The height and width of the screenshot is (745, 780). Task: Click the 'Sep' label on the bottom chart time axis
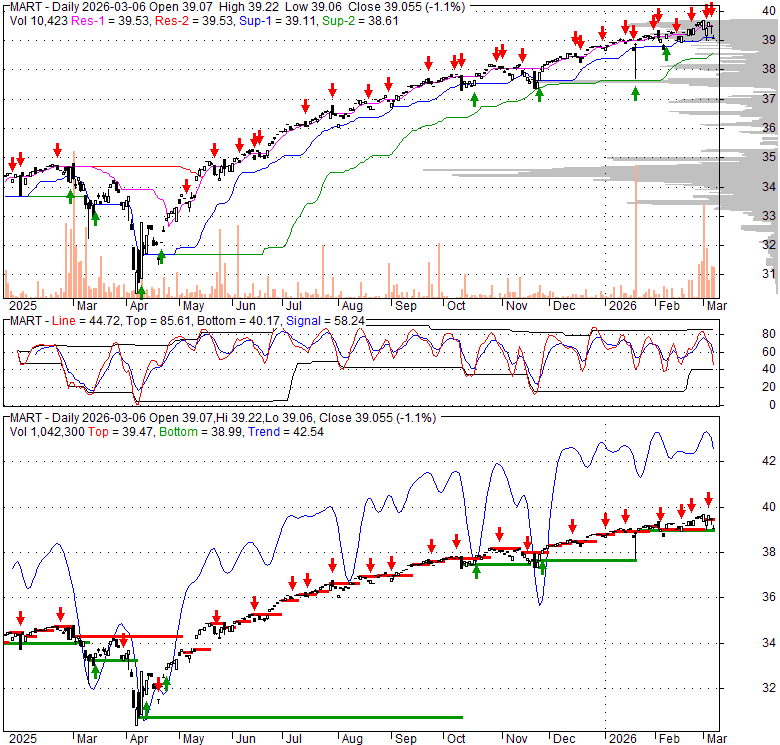click(405, 739)
